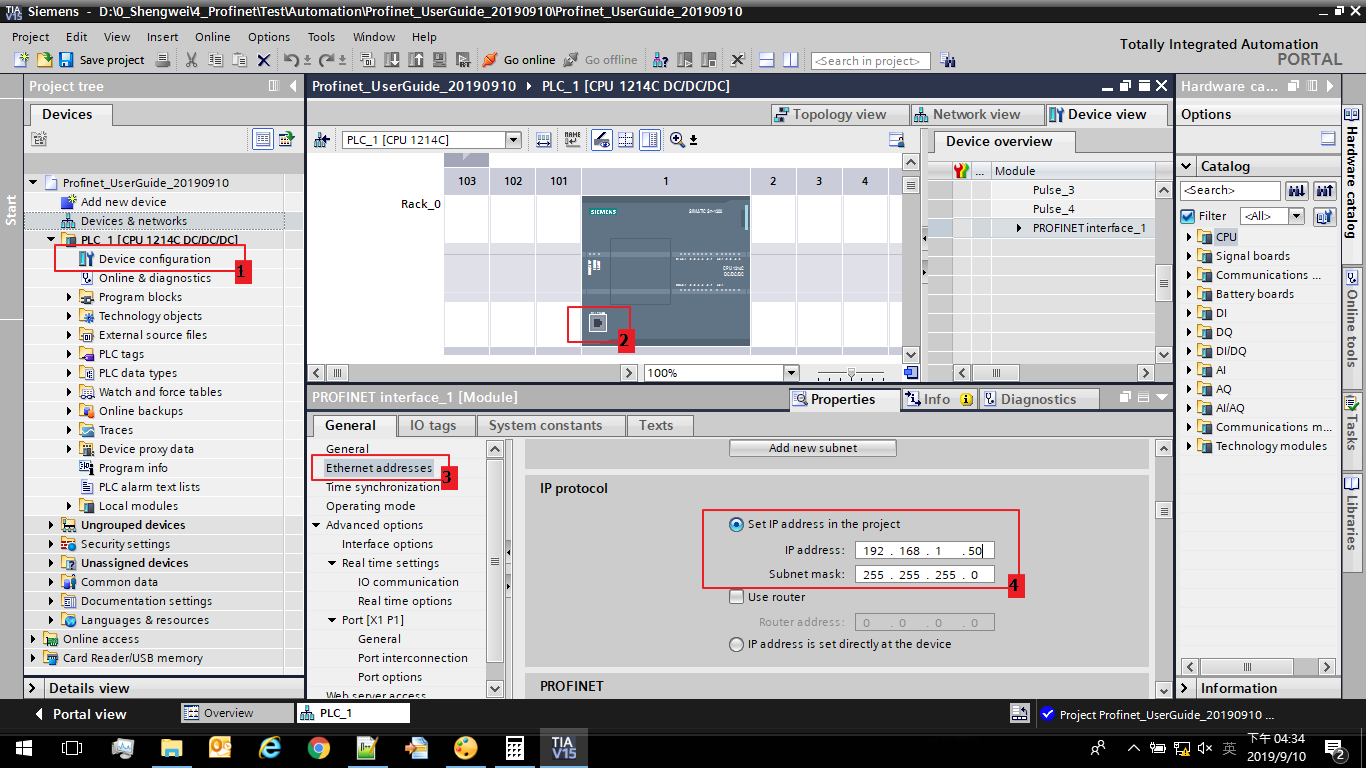
Task: Collapse the PLC_1 tree node
Action: pos(52,240)
